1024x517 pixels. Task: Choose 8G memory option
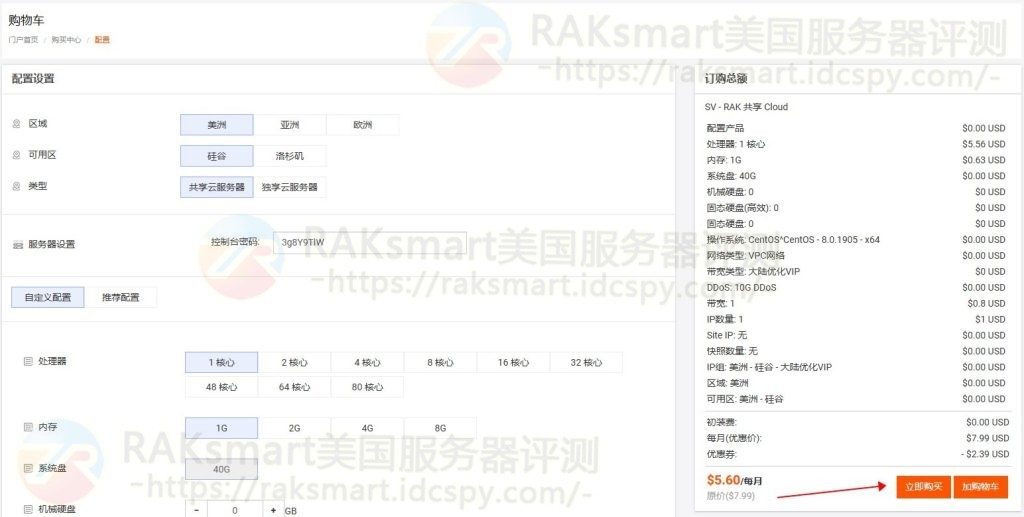point(440,428)
